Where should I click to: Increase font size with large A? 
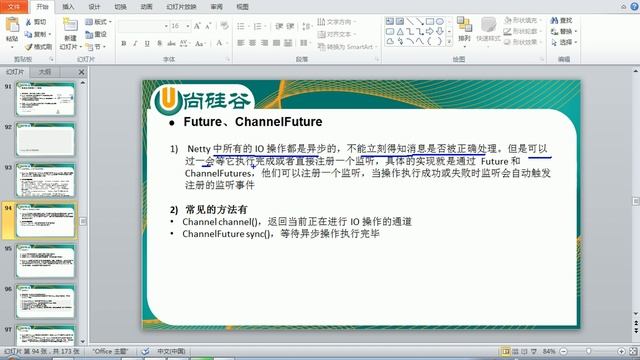[197, 26]
